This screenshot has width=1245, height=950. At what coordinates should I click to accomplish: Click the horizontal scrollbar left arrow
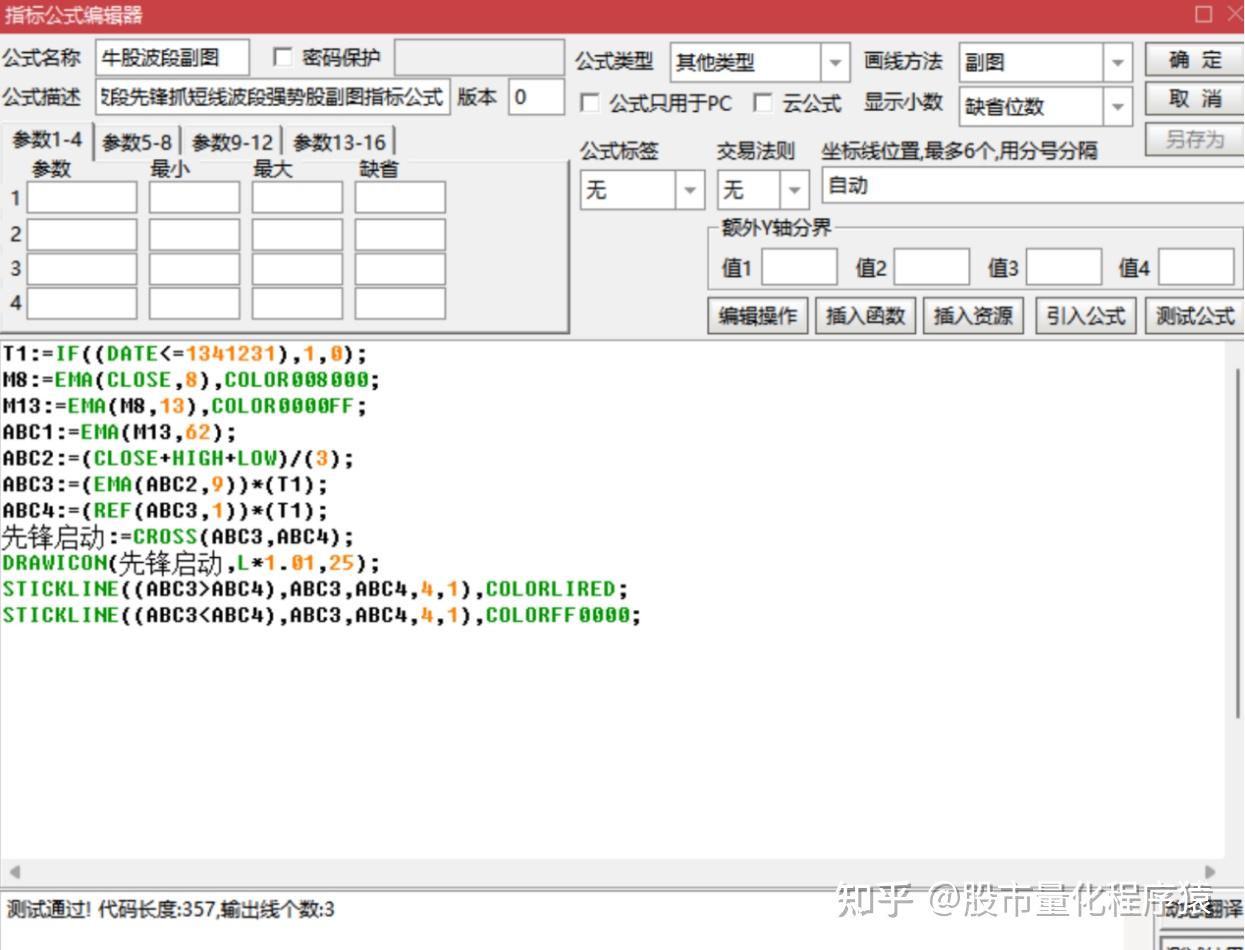(14, 872)
